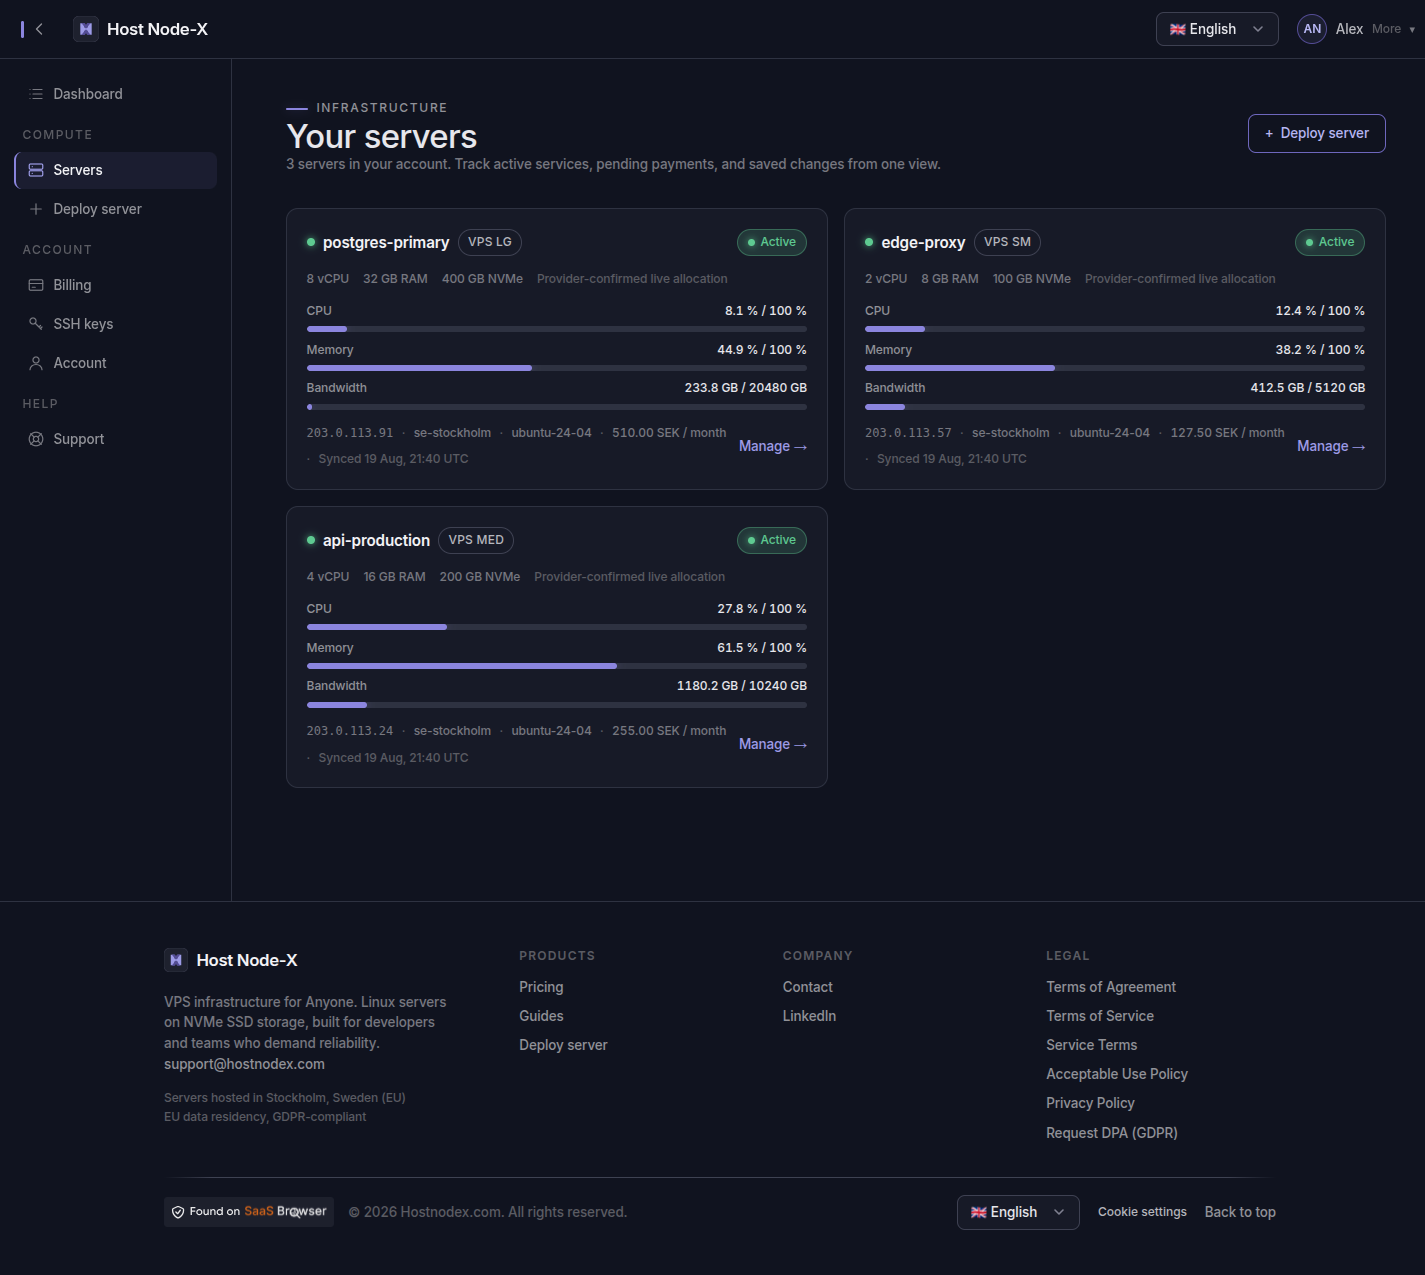
Task: Open the Acceptable Use Policy link
Action: click(1117, 1074)
